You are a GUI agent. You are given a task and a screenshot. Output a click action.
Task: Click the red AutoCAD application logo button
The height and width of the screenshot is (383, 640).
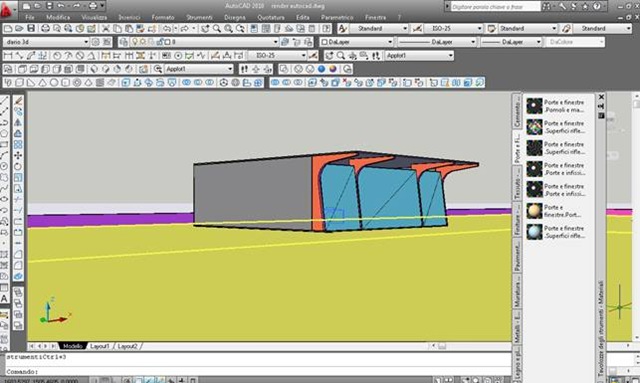[7, 10]
